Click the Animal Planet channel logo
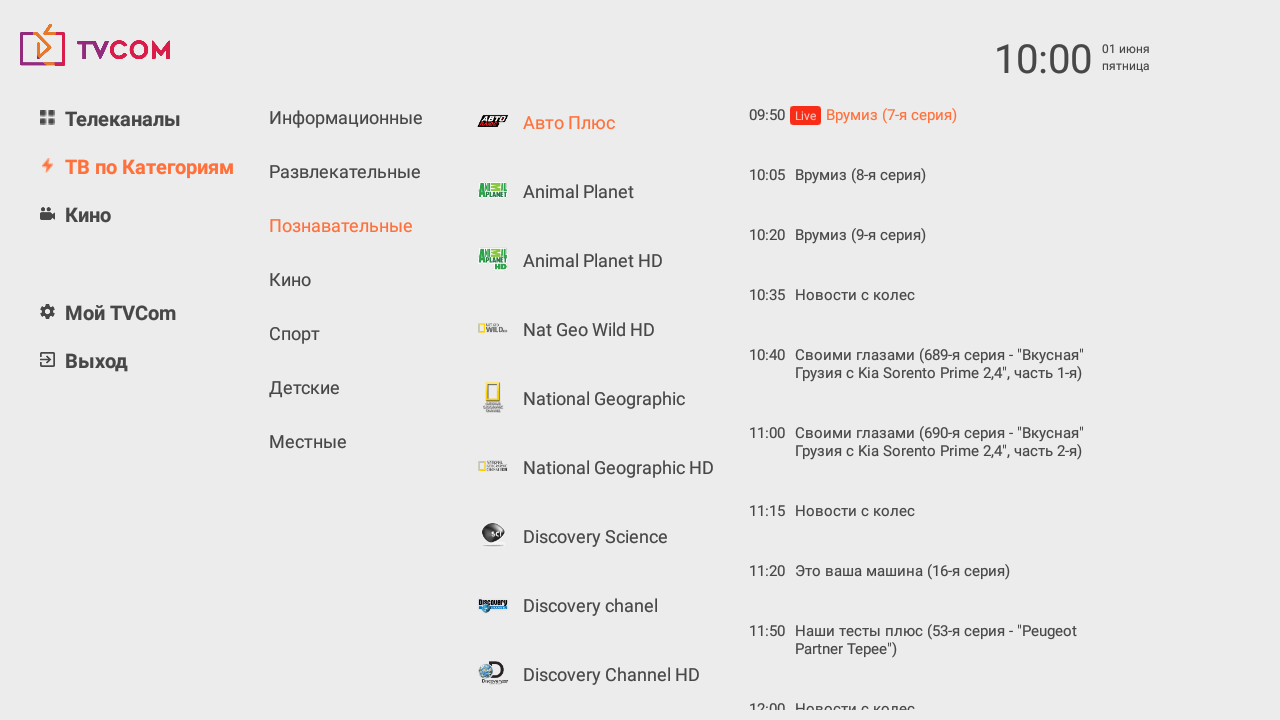This screenshot has height=720, width=1280. tap(493, 191)
